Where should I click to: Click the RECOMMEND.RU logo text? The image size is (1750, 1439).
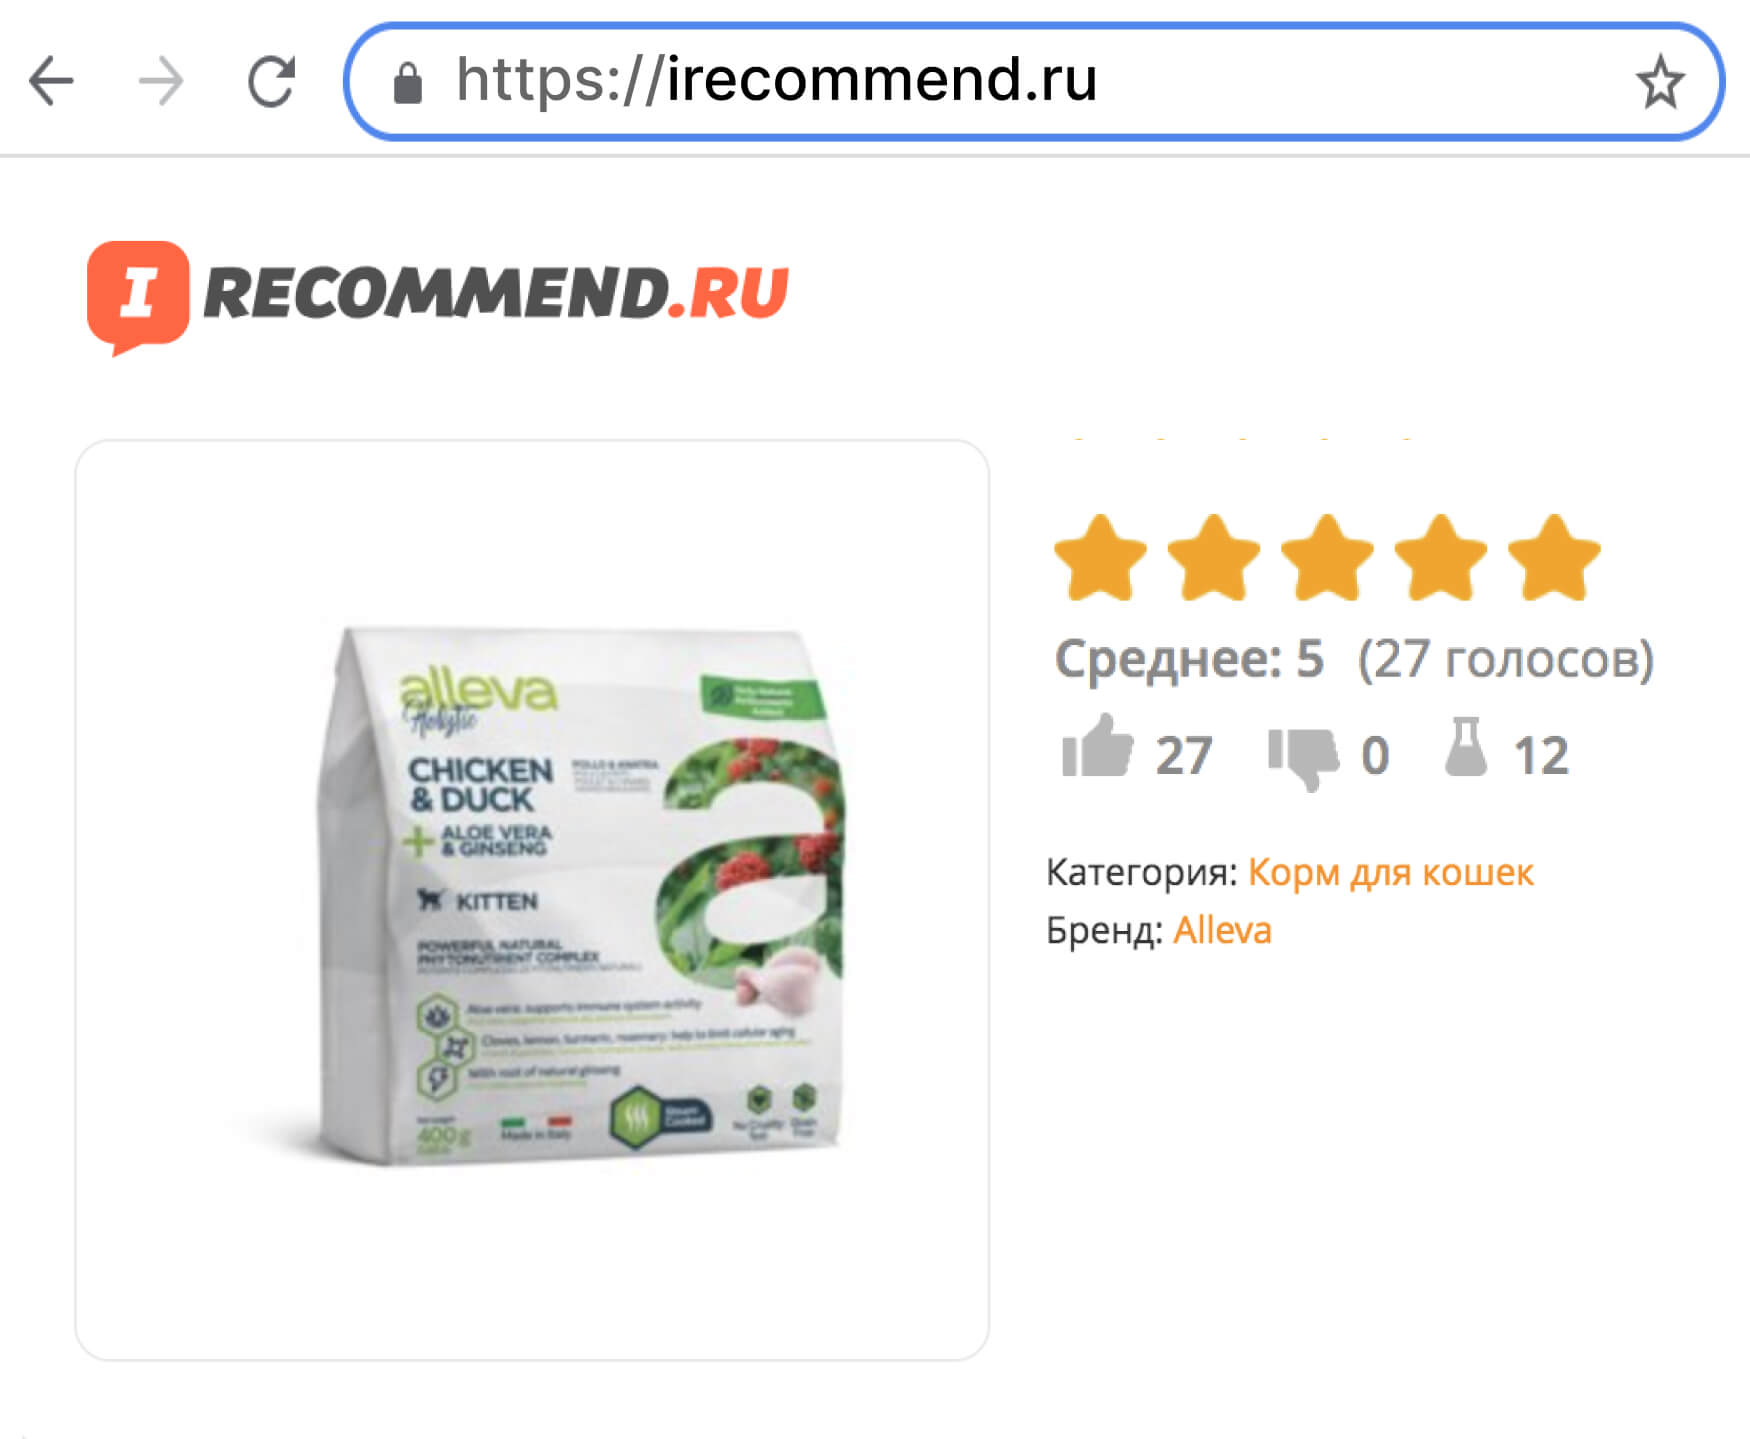pos(496,294)
